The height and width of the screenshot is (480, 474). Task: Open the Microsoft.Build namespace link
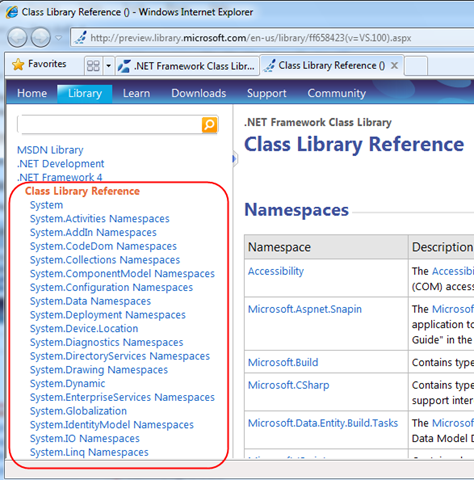coord(283,362)
